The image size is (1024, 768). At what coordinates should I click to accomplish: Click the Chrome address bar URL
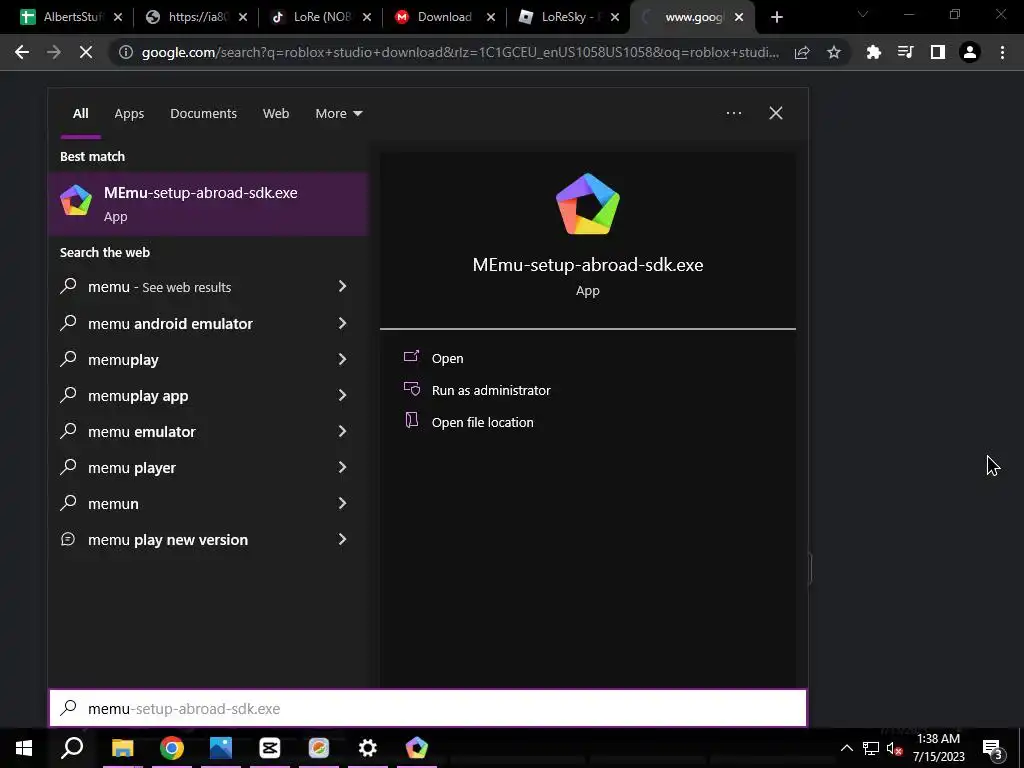460,52
